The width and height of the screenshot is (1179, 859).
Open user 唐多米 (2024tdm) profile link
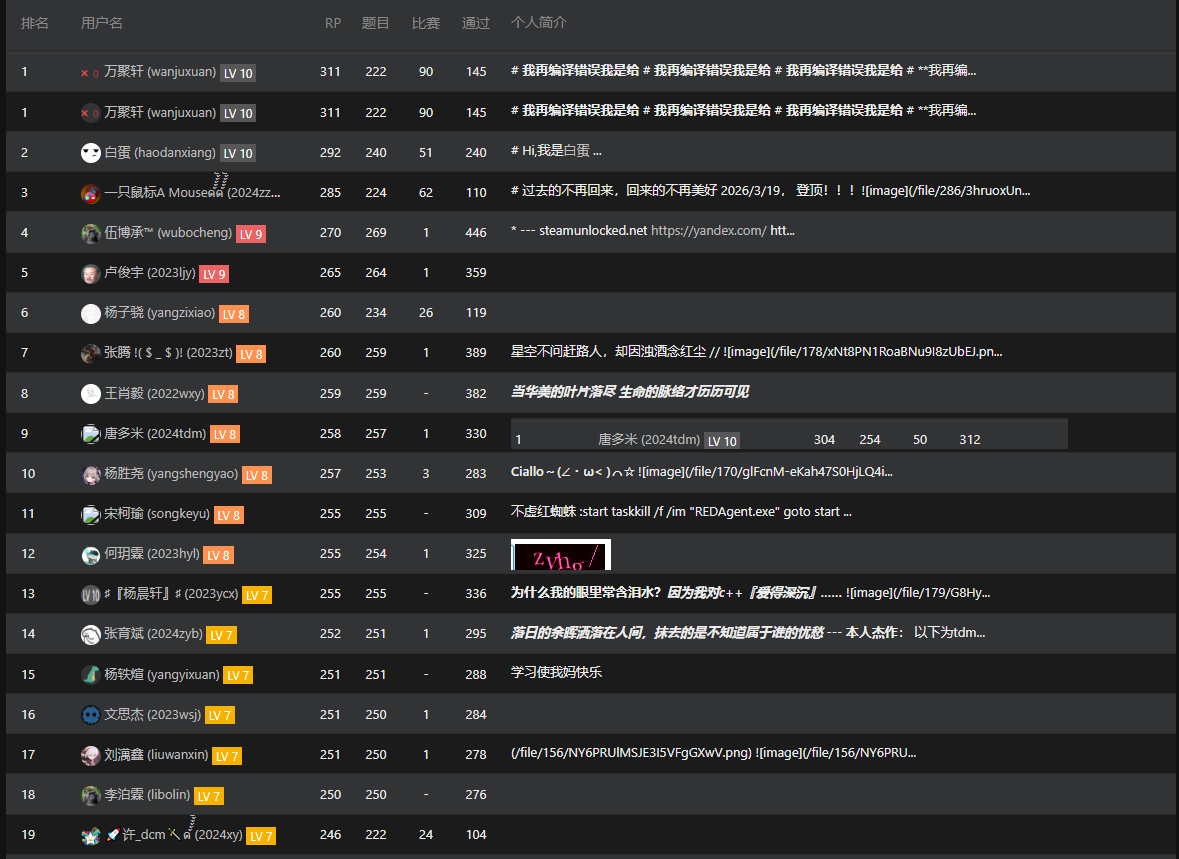[155, 433]
